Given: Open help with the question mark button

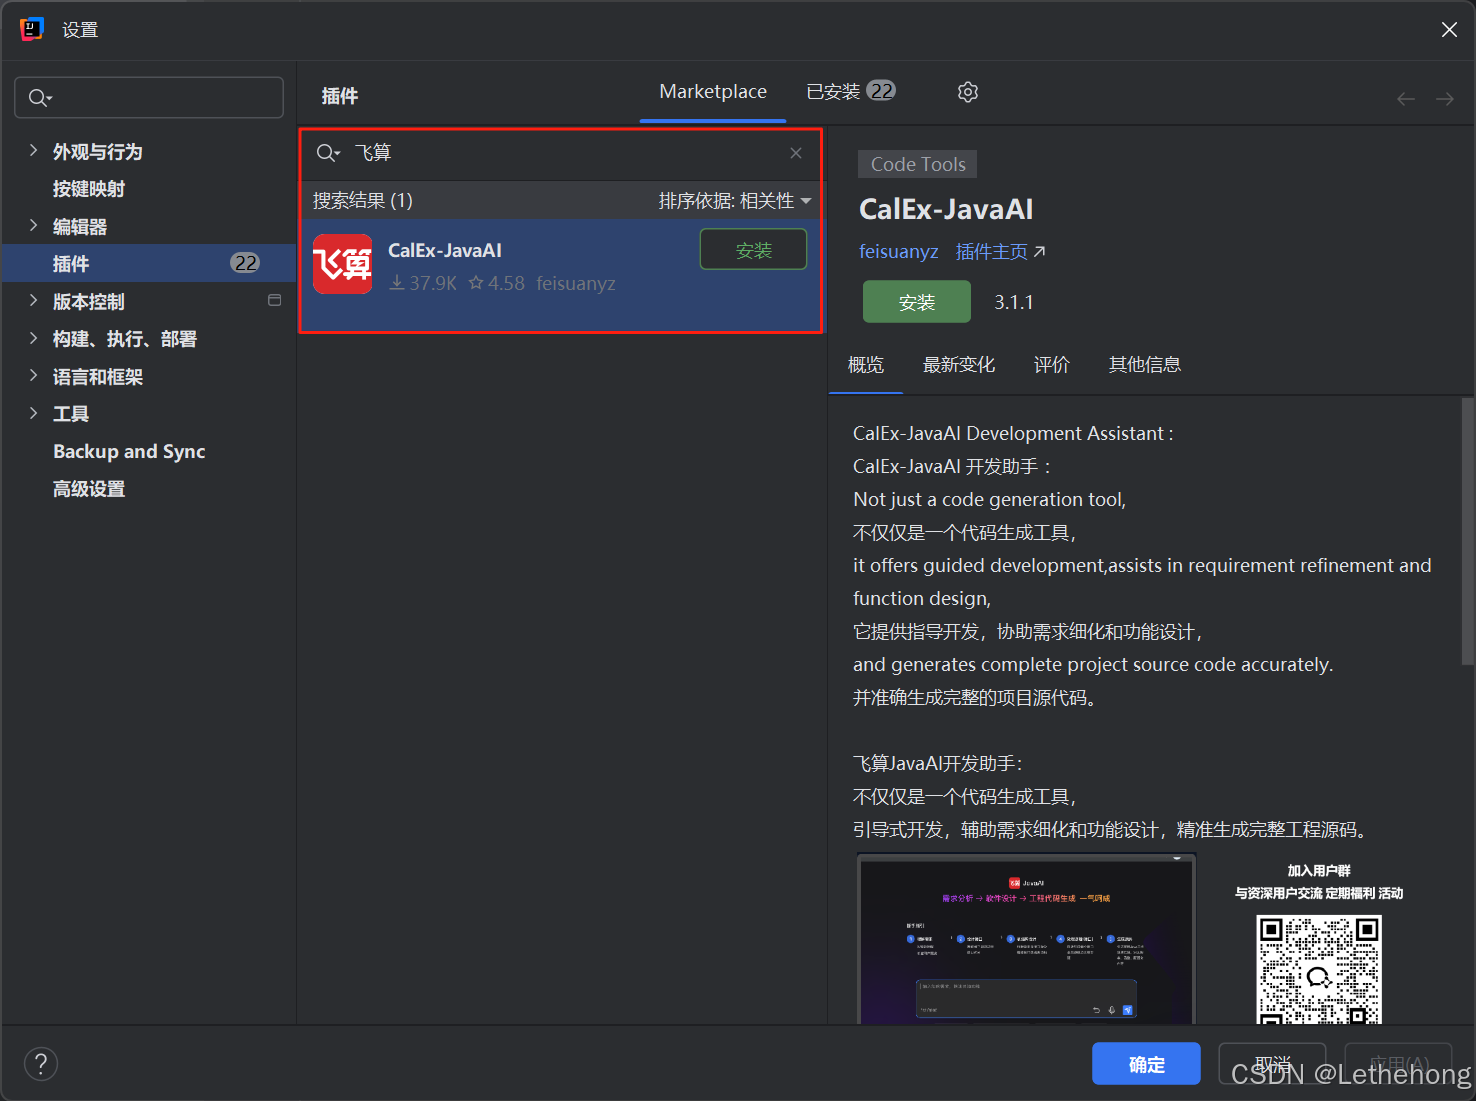Looking at the screenshot, I should coord(41,1064).
